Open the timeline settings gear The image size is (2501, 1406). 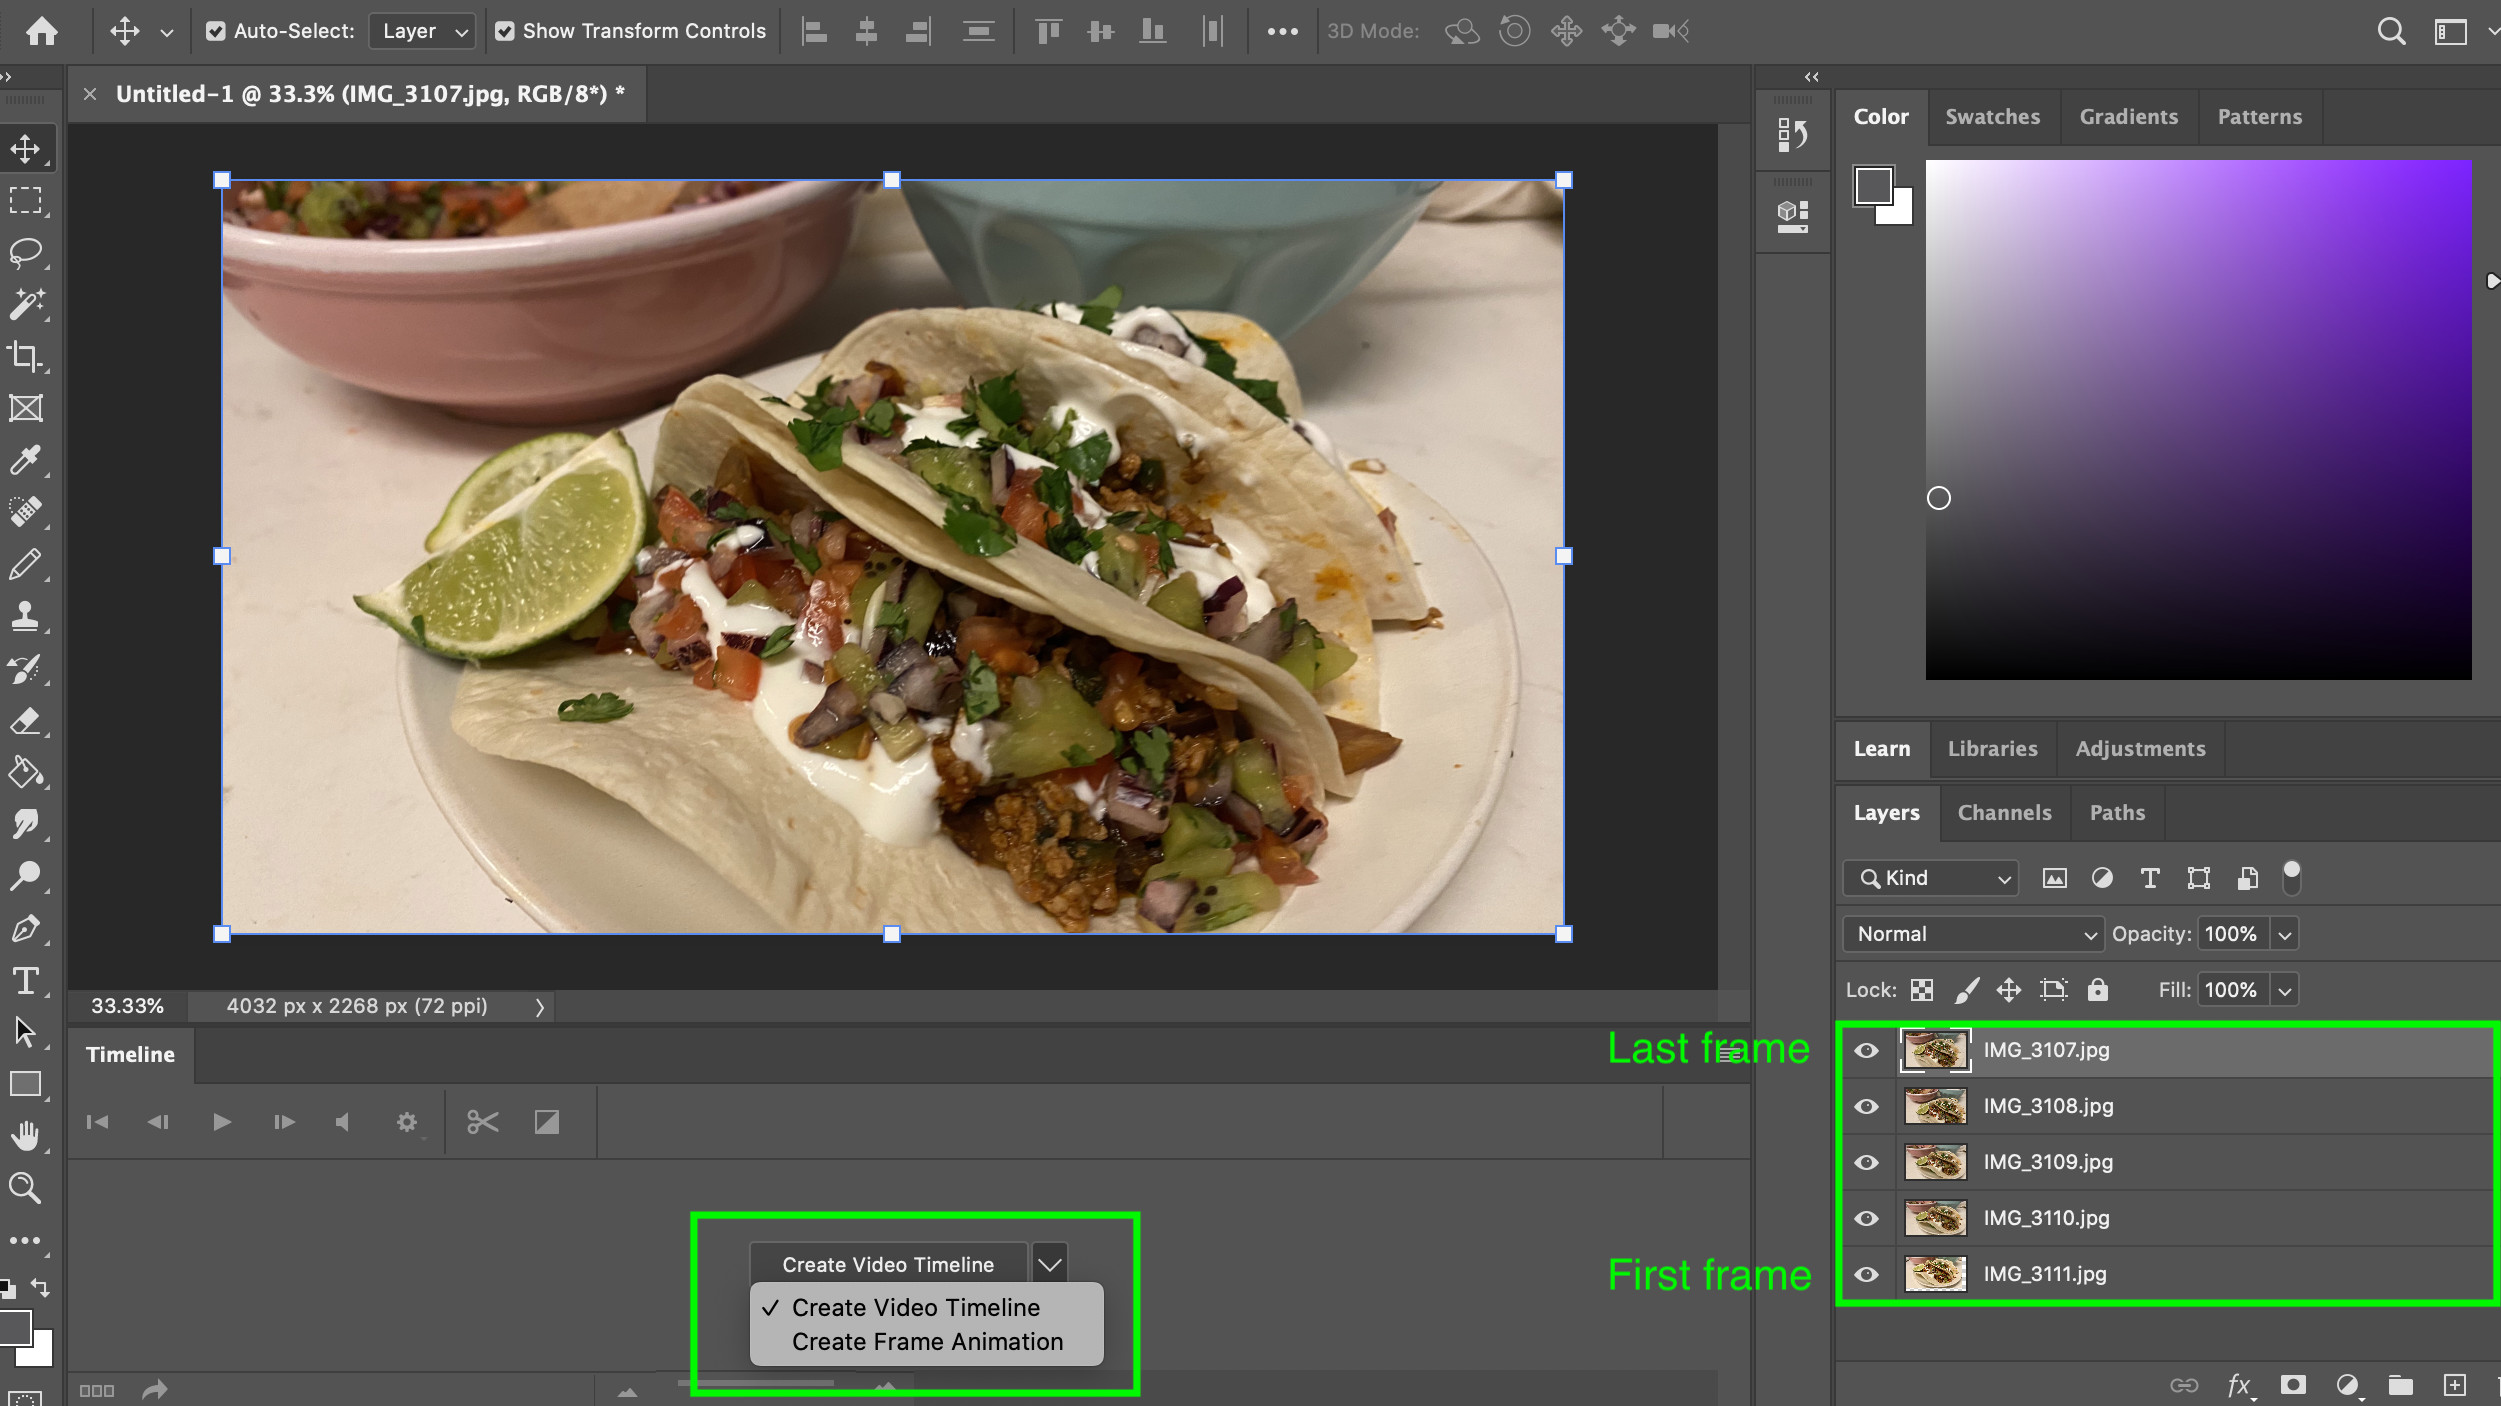[406, 1121]
